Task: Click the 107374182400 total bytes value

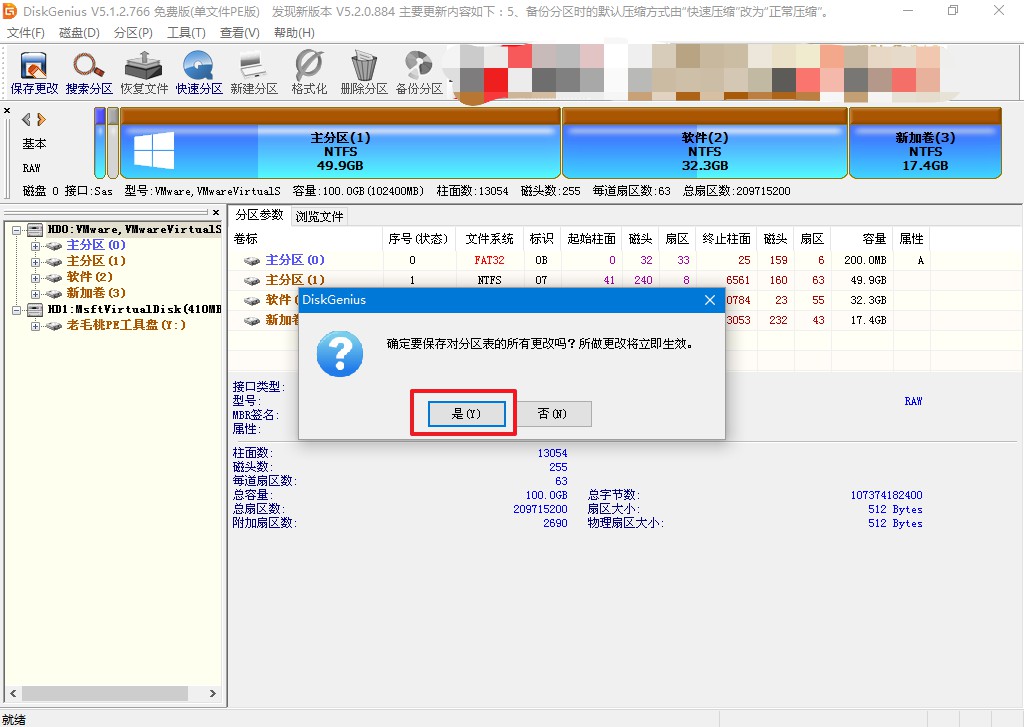Action: [886, 495]
